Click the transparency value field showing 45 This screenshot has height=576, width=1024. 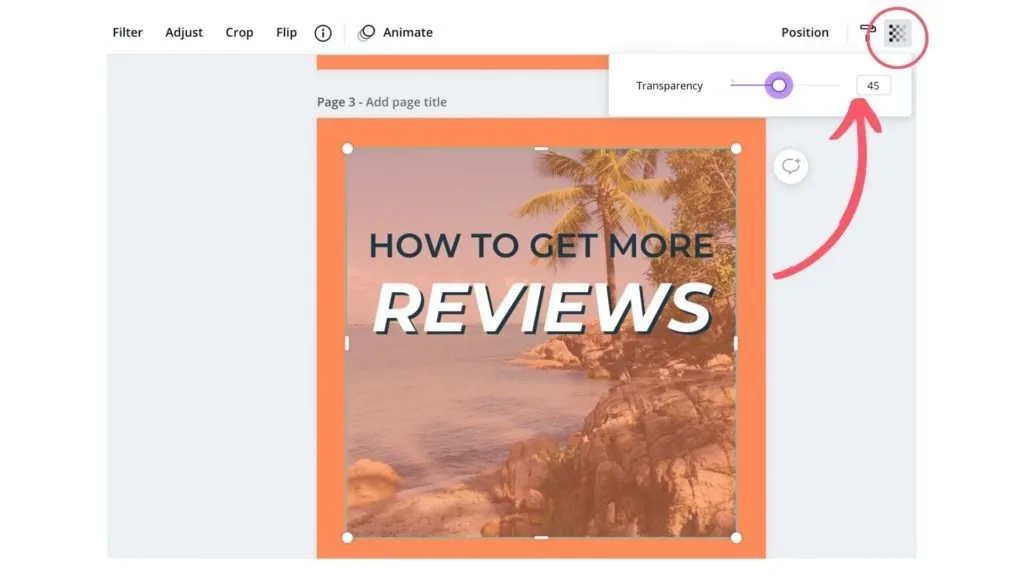click(872, 85)
